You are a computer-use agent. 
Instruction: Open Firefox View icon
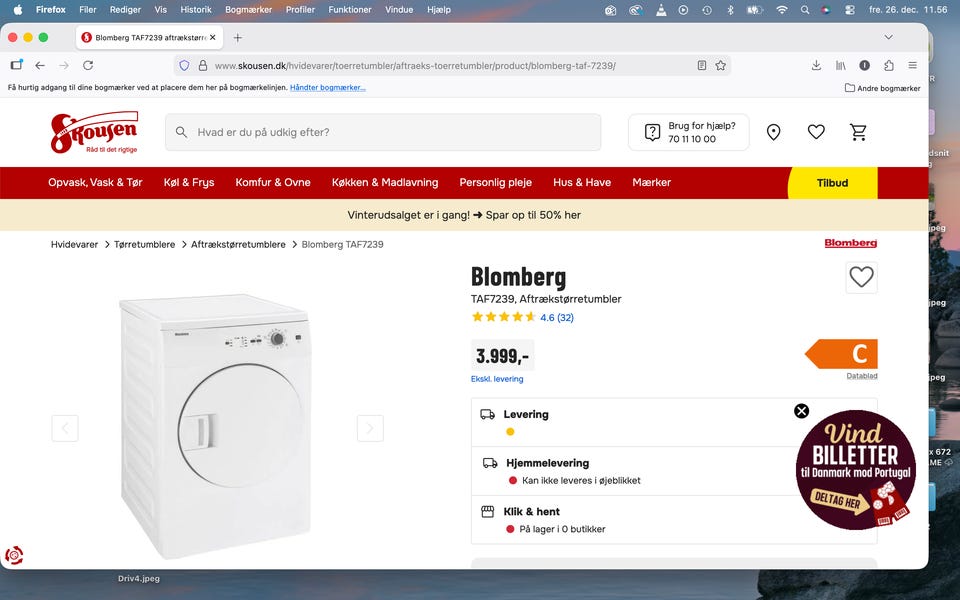click(x=17, y=65)
